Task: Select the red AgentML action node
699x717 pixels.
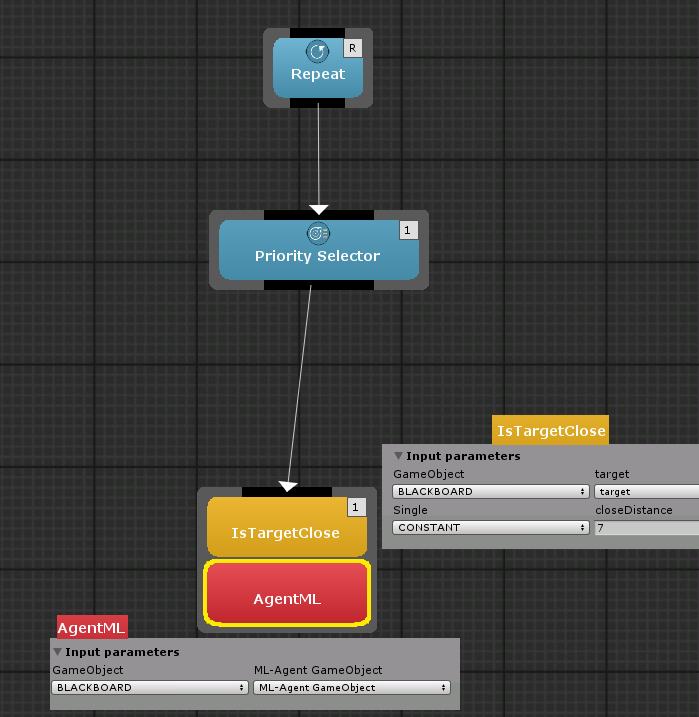Action: 287,593
